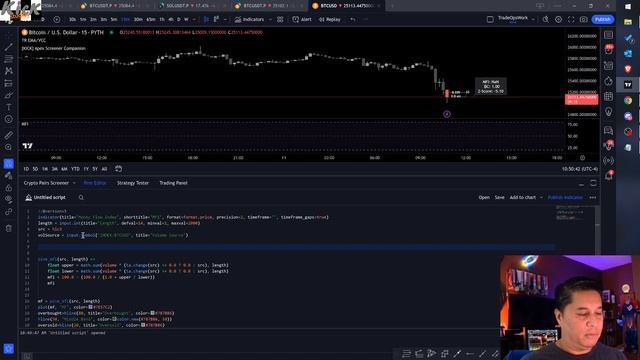640x360 pixels.
Task: Search inside the Pine Editor magnifier icon
Action: 81,198
